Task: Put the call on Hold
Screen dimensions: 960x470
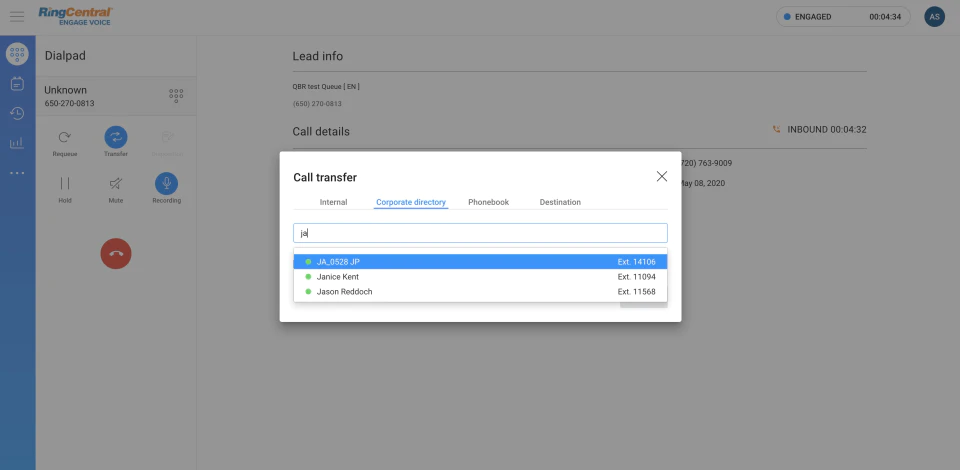Action: point(65,184)
